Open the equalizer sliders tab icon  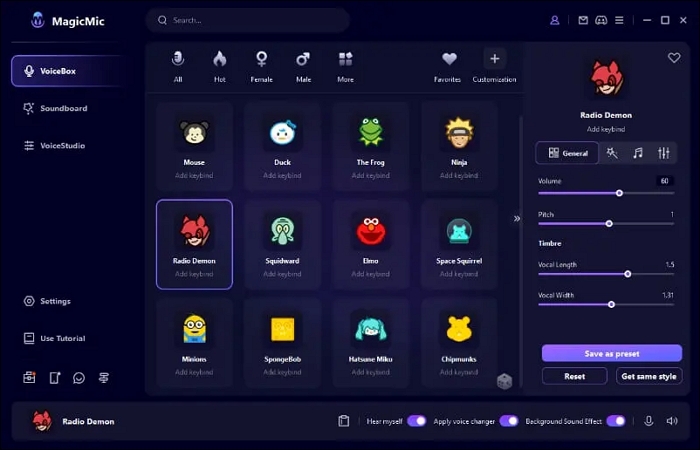[x=663, y=153]
